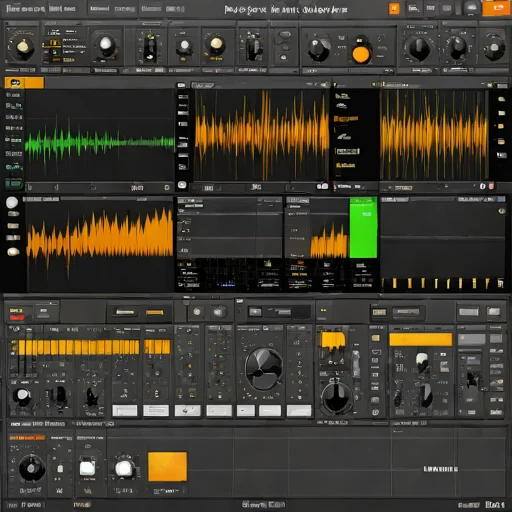Viewport: 512px width, 512px height.
Task: Click the yellowish knob beside the small white knob
Action: (216, 45)
